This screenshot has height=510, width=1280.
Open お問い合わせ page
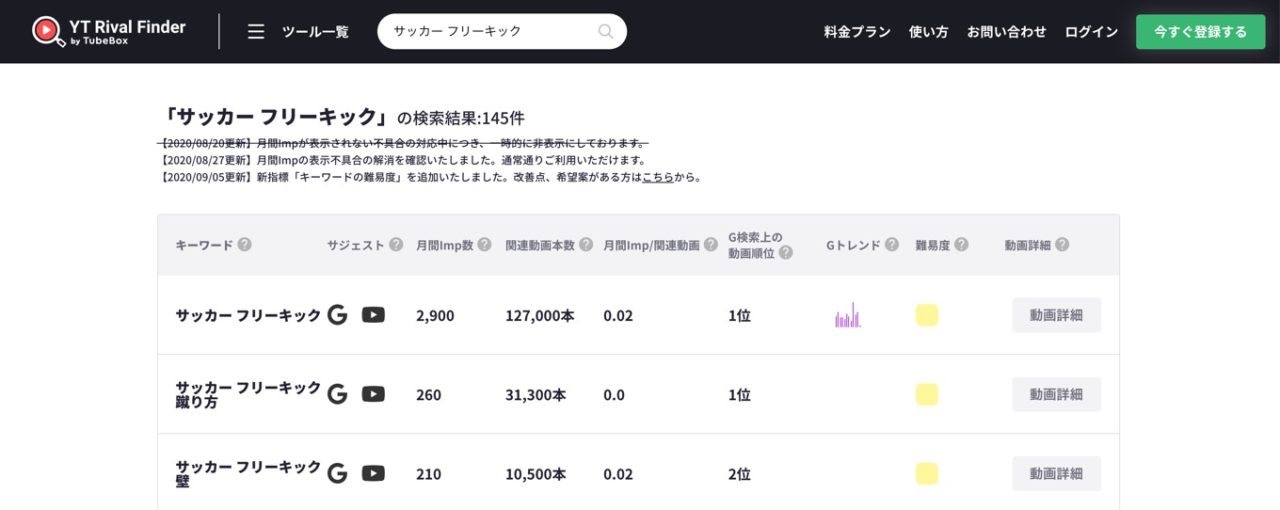(x=1006, y=32)
